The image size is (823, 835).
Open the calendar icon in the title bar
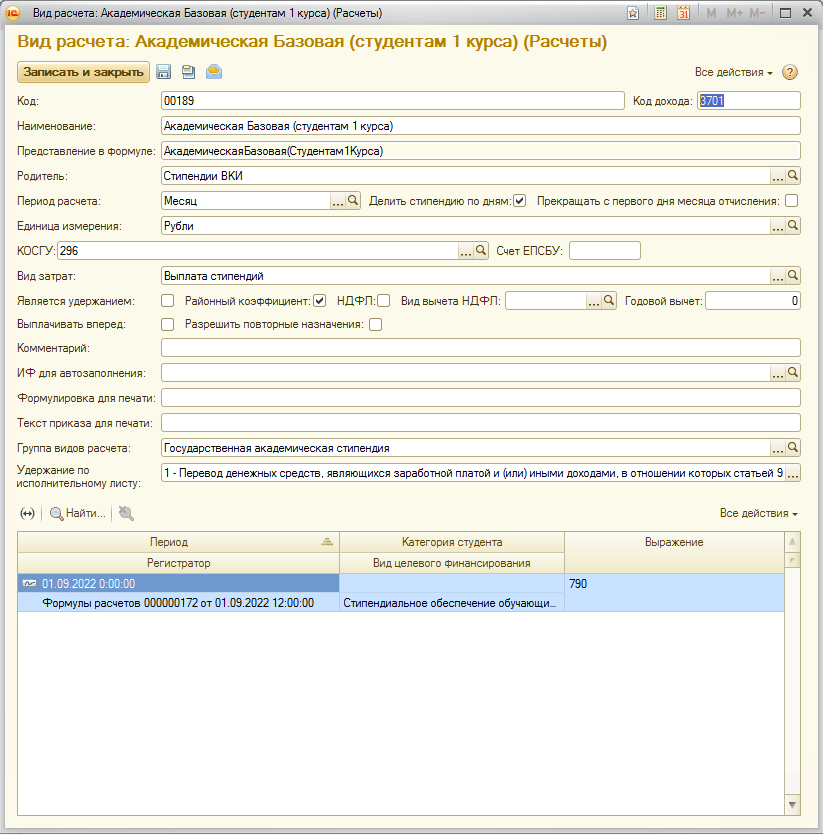click(684, 14)
